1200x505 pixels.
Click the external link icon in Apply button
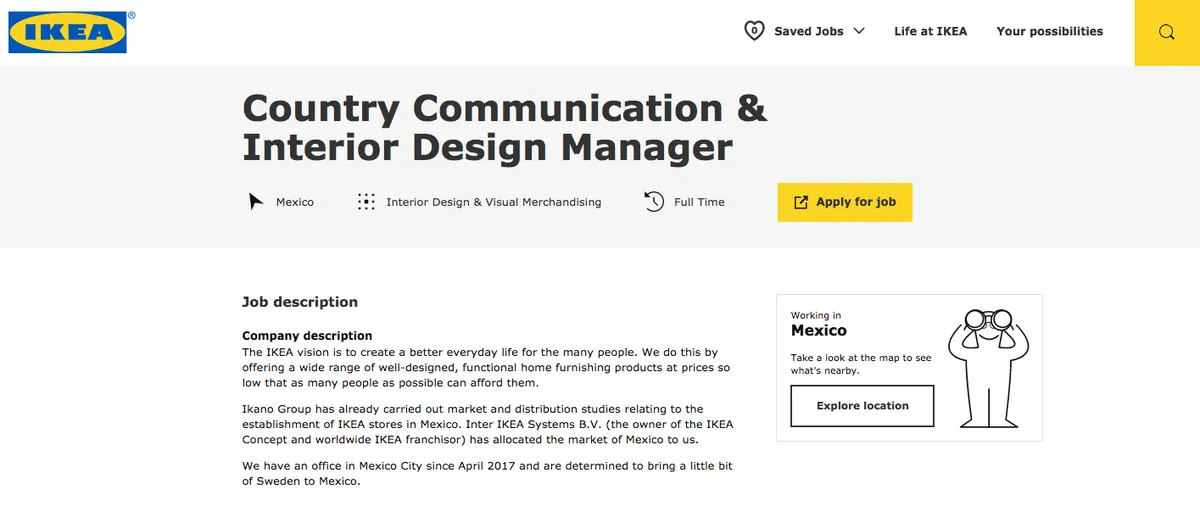click(800, 202)
